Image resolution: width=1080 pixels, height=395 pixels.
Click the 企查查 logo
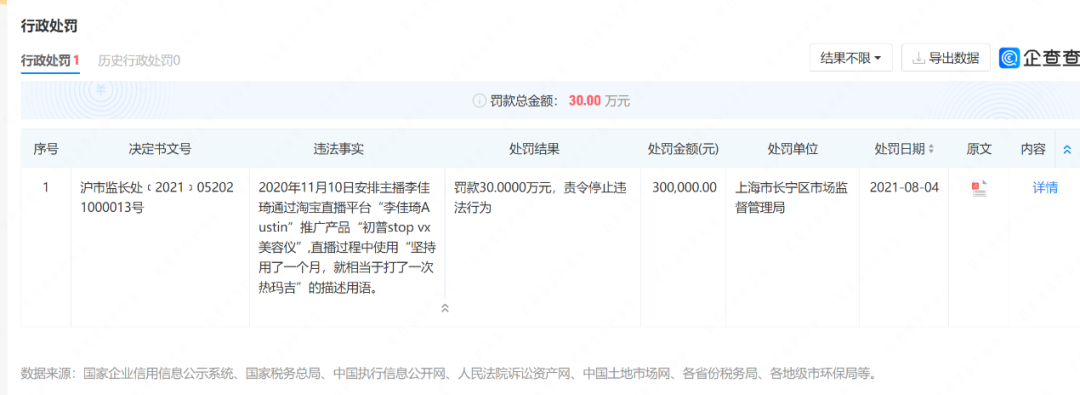click(1039, 59)
